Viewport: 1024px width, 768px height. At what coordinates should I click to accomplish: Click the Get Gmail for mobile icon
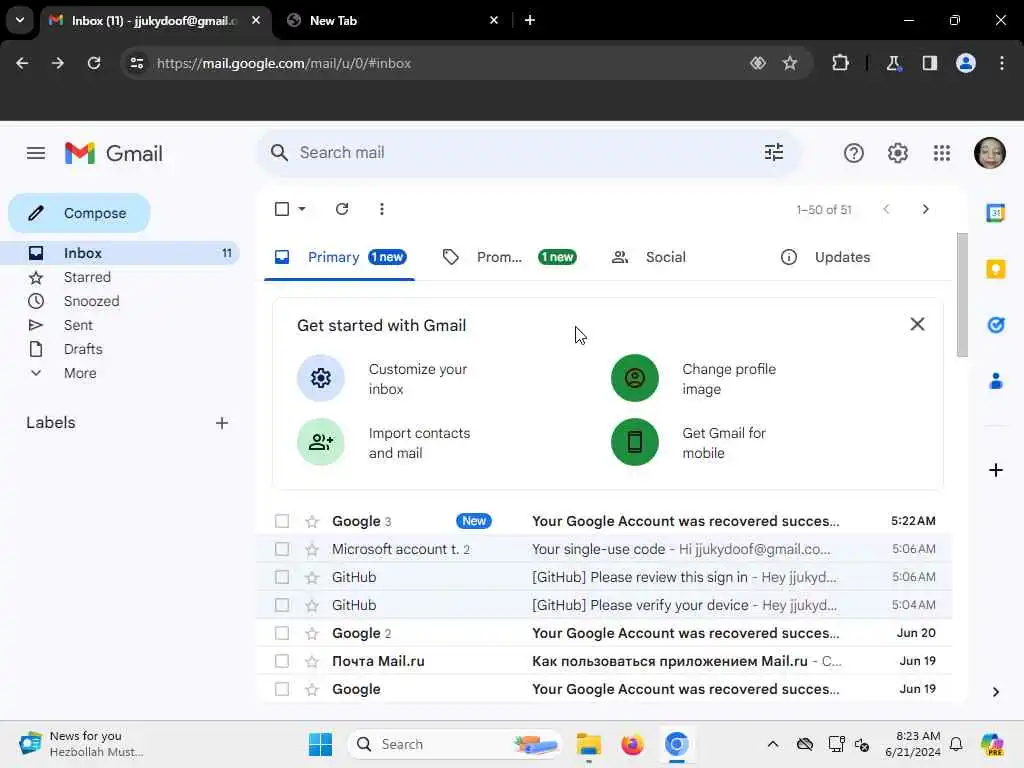635,442
